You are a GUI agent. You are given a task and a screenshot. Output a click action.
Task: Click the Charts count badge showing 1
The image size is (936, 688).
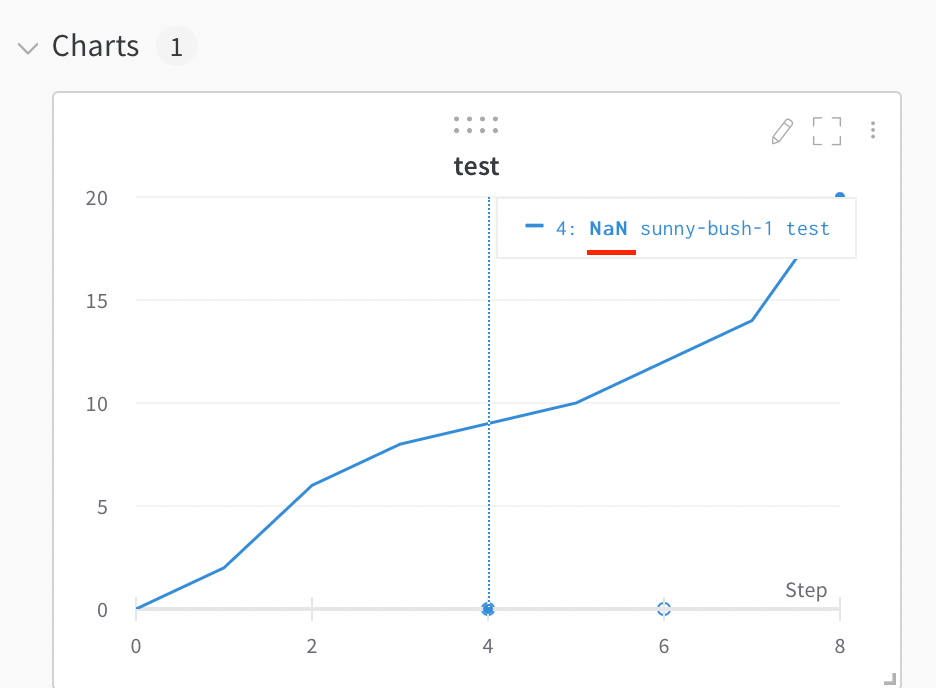tap(176, 46)
